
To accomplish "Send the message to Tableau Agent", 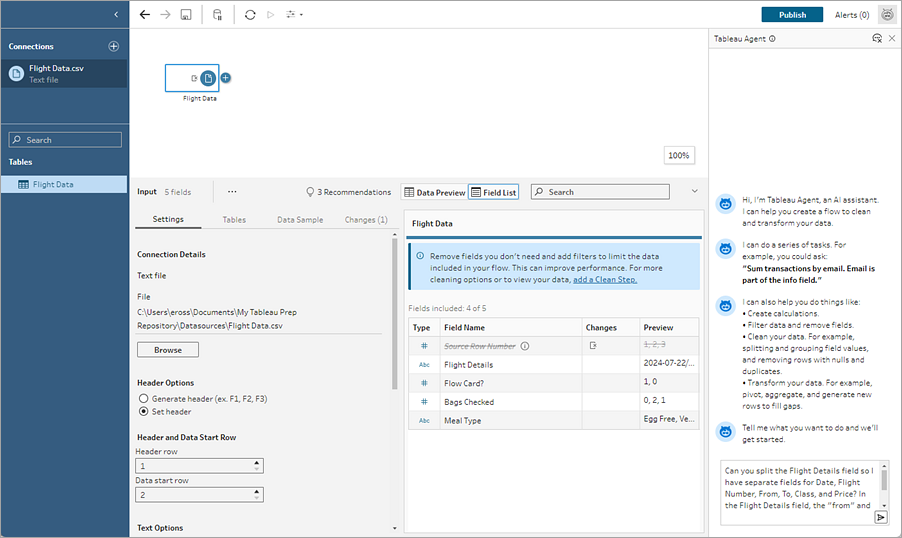I will (x=881, y=517).
